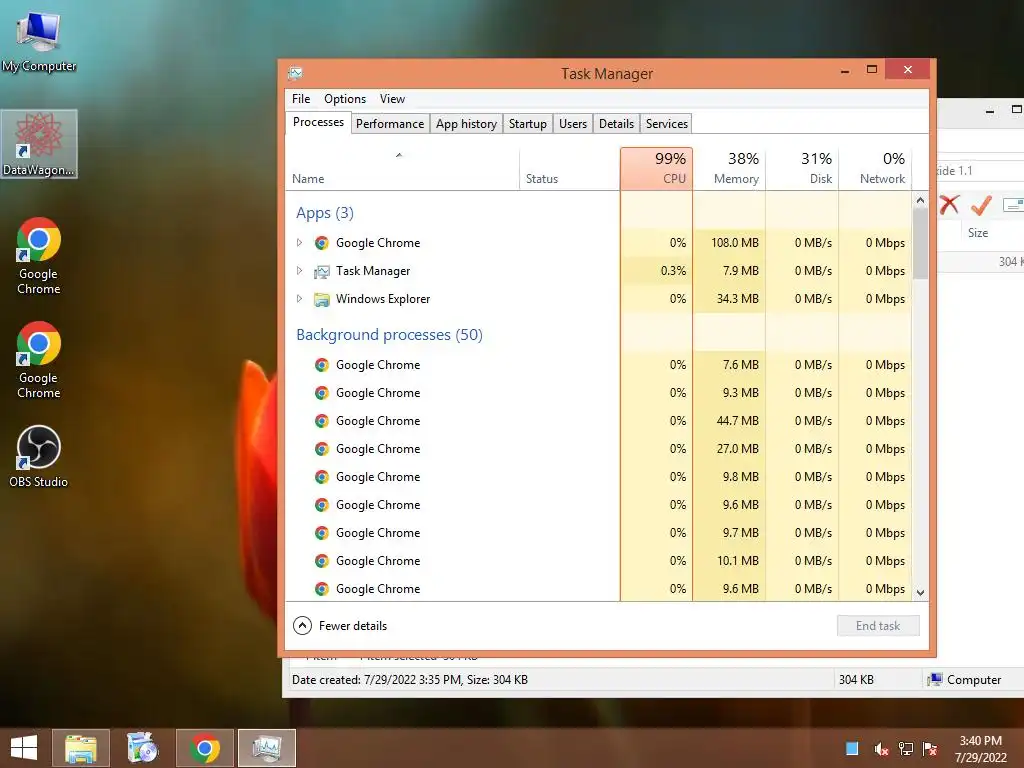Select the Chrome process using 10.1 MB

(598, 561)
